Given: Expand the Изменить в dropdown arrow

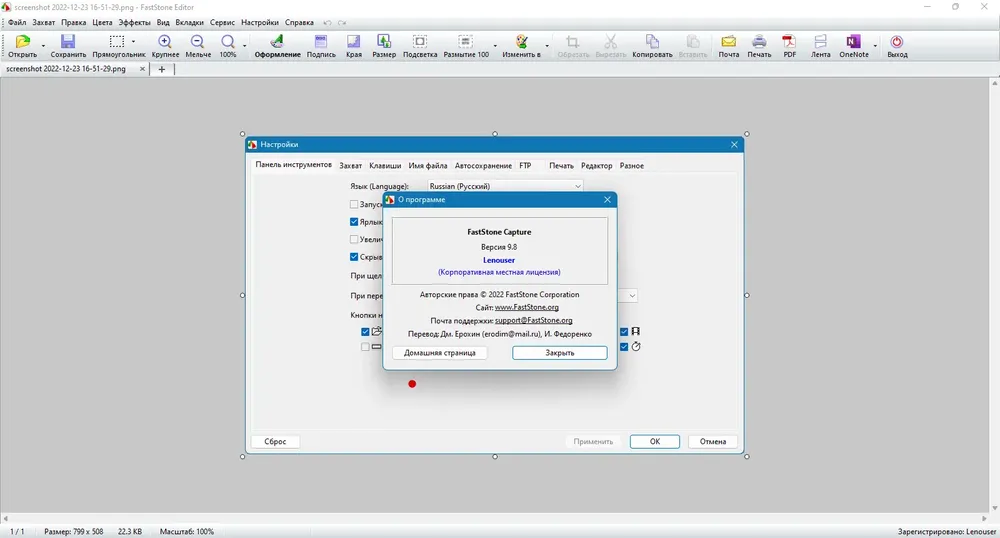Looking at the screenshot, I should coord(547,46).
